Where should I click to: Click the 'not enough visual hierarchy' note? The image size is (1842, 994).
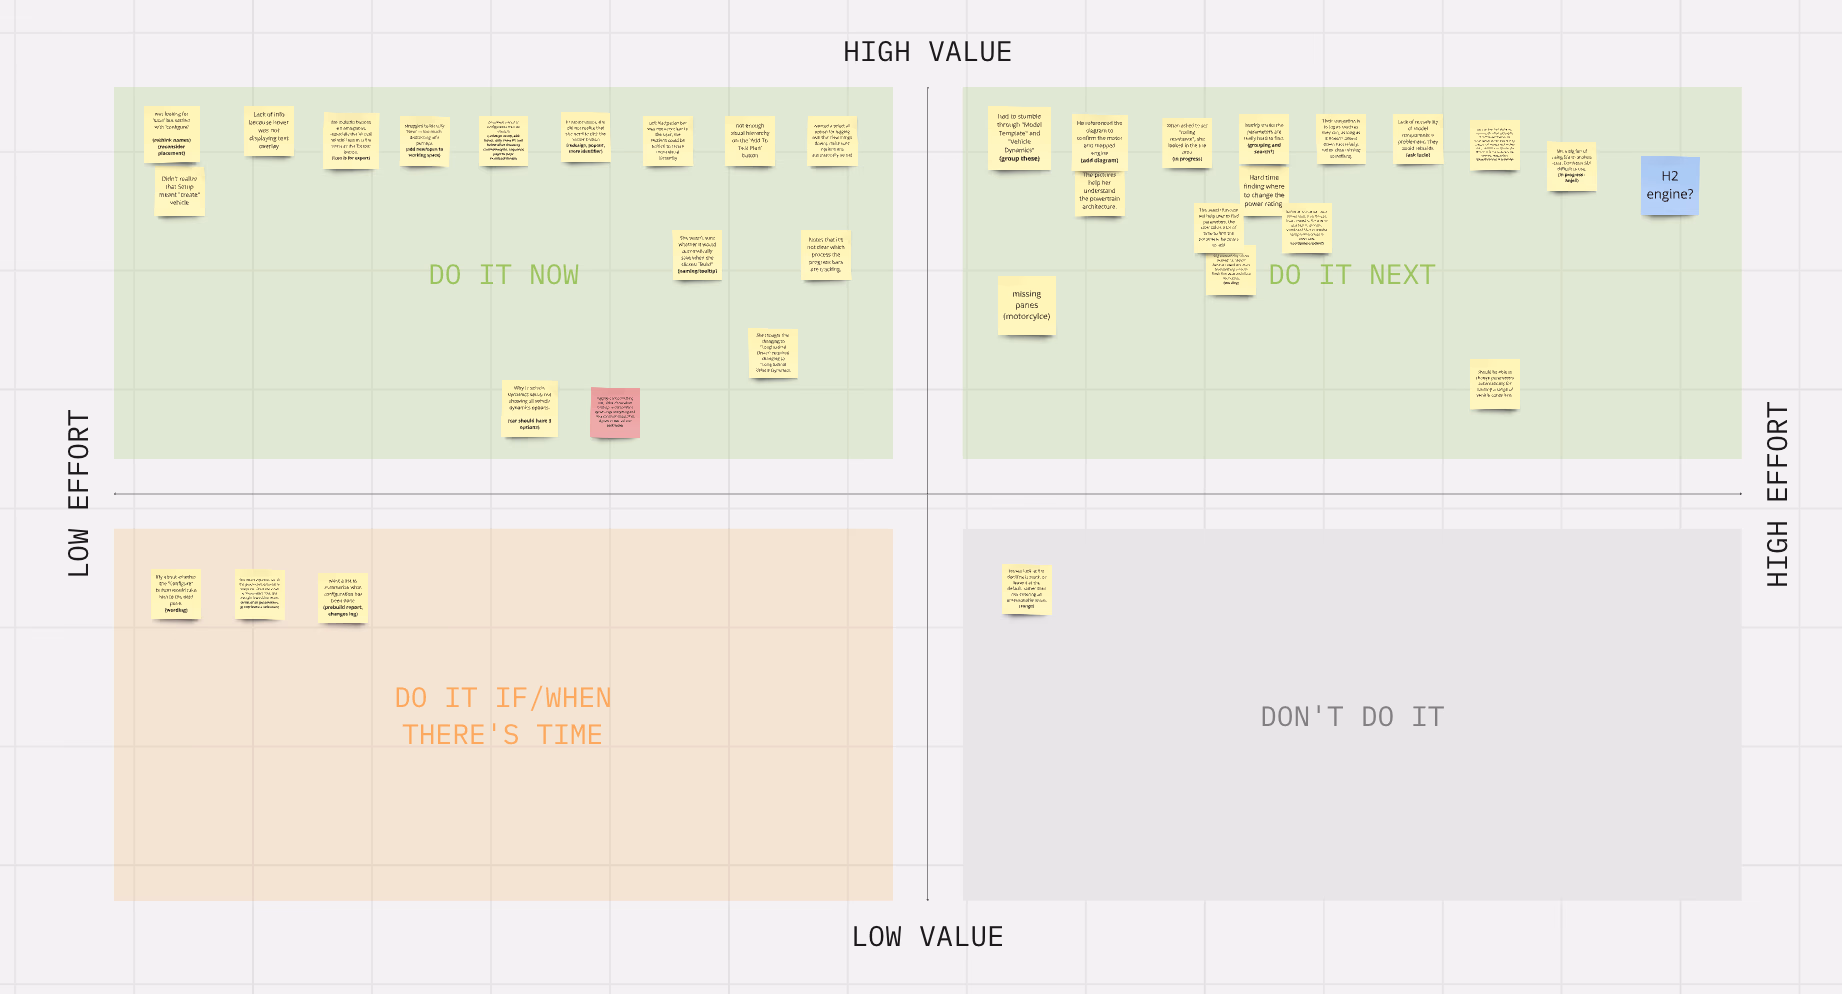click(749, 141)
